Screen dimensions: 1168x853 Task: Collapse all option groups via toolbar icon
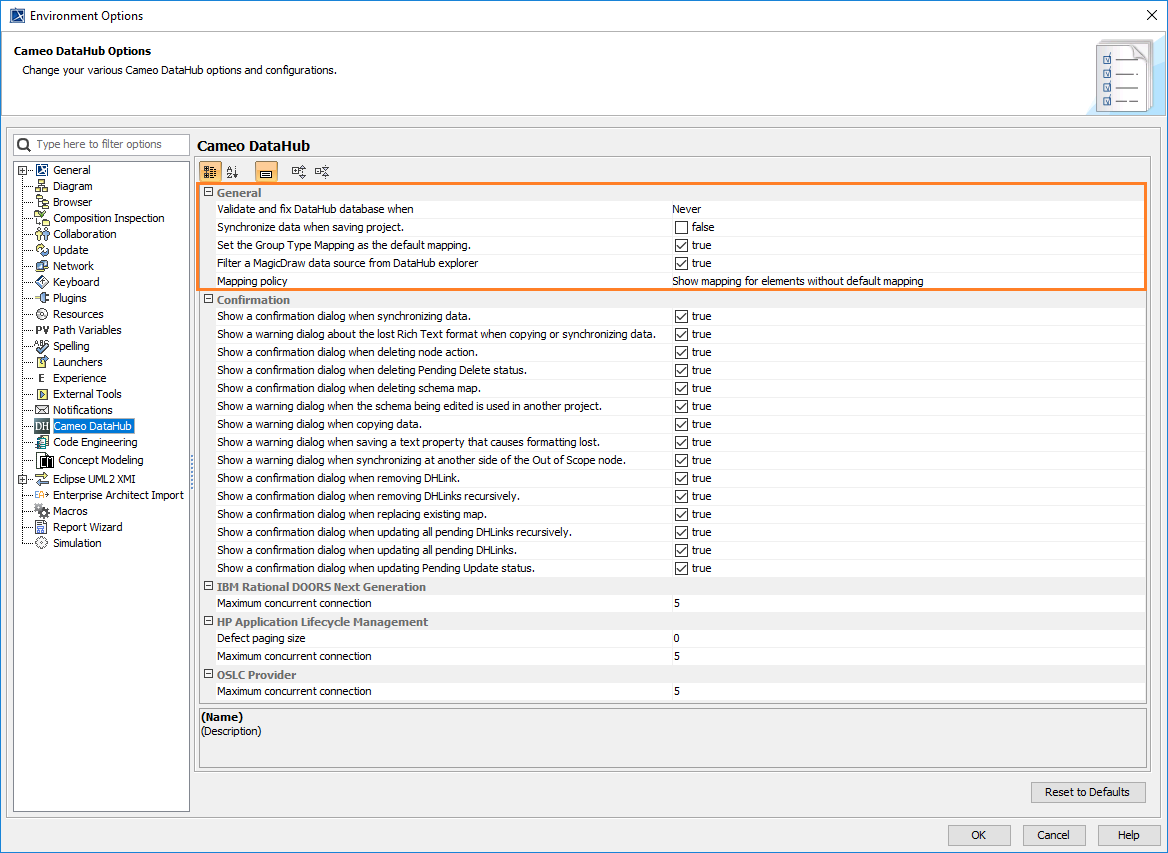[321, 171]
